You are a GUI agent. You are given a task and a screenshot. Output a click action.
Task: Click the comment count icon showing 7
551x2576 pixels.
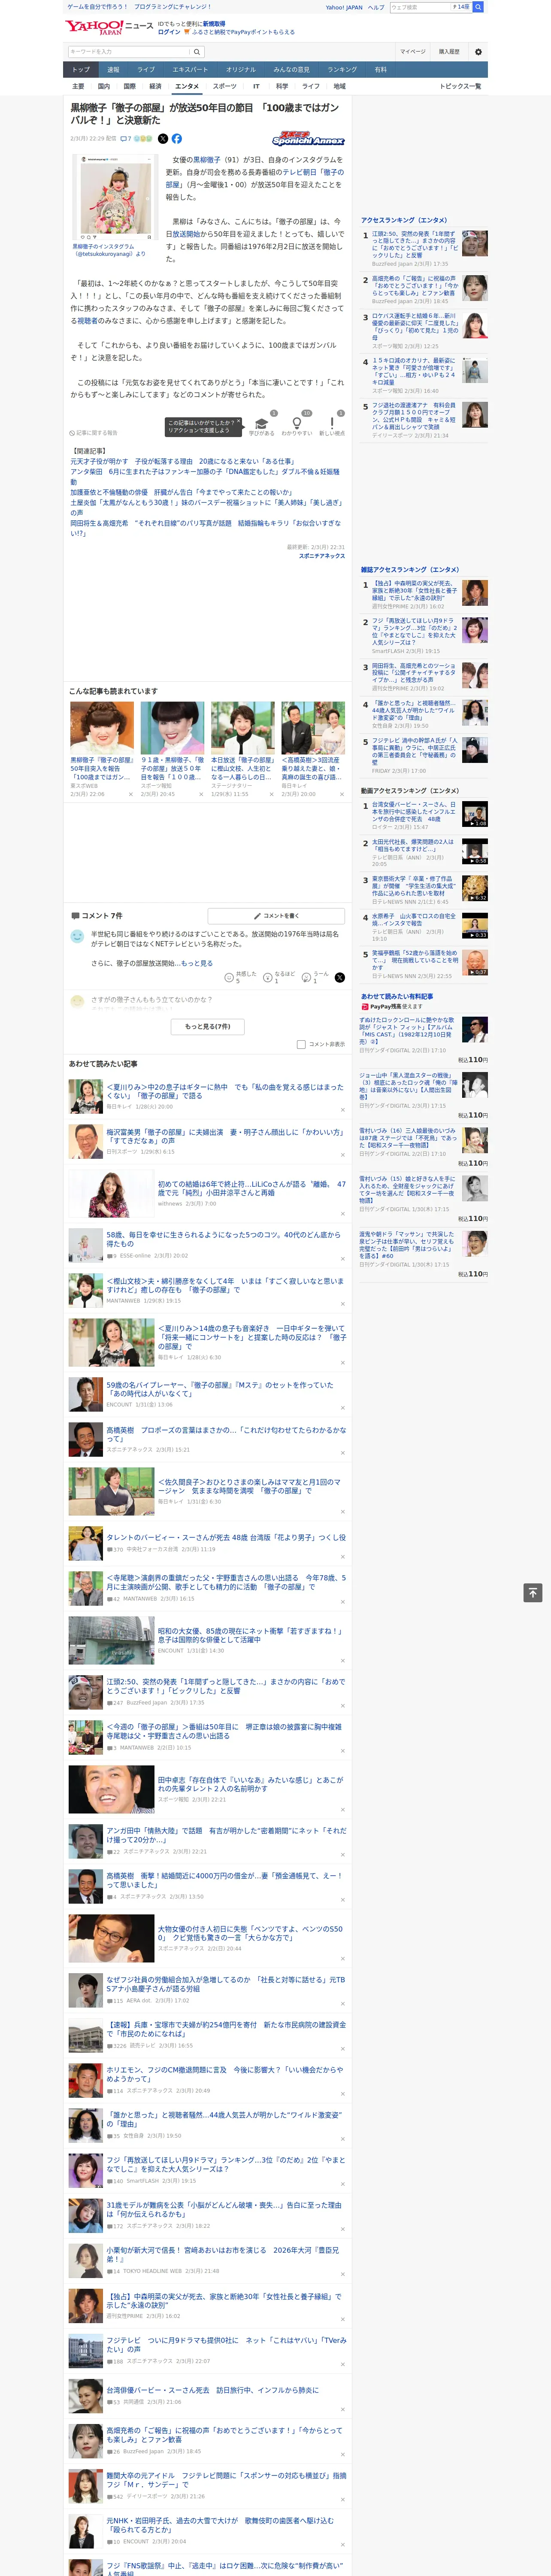[x=126, y=139]
